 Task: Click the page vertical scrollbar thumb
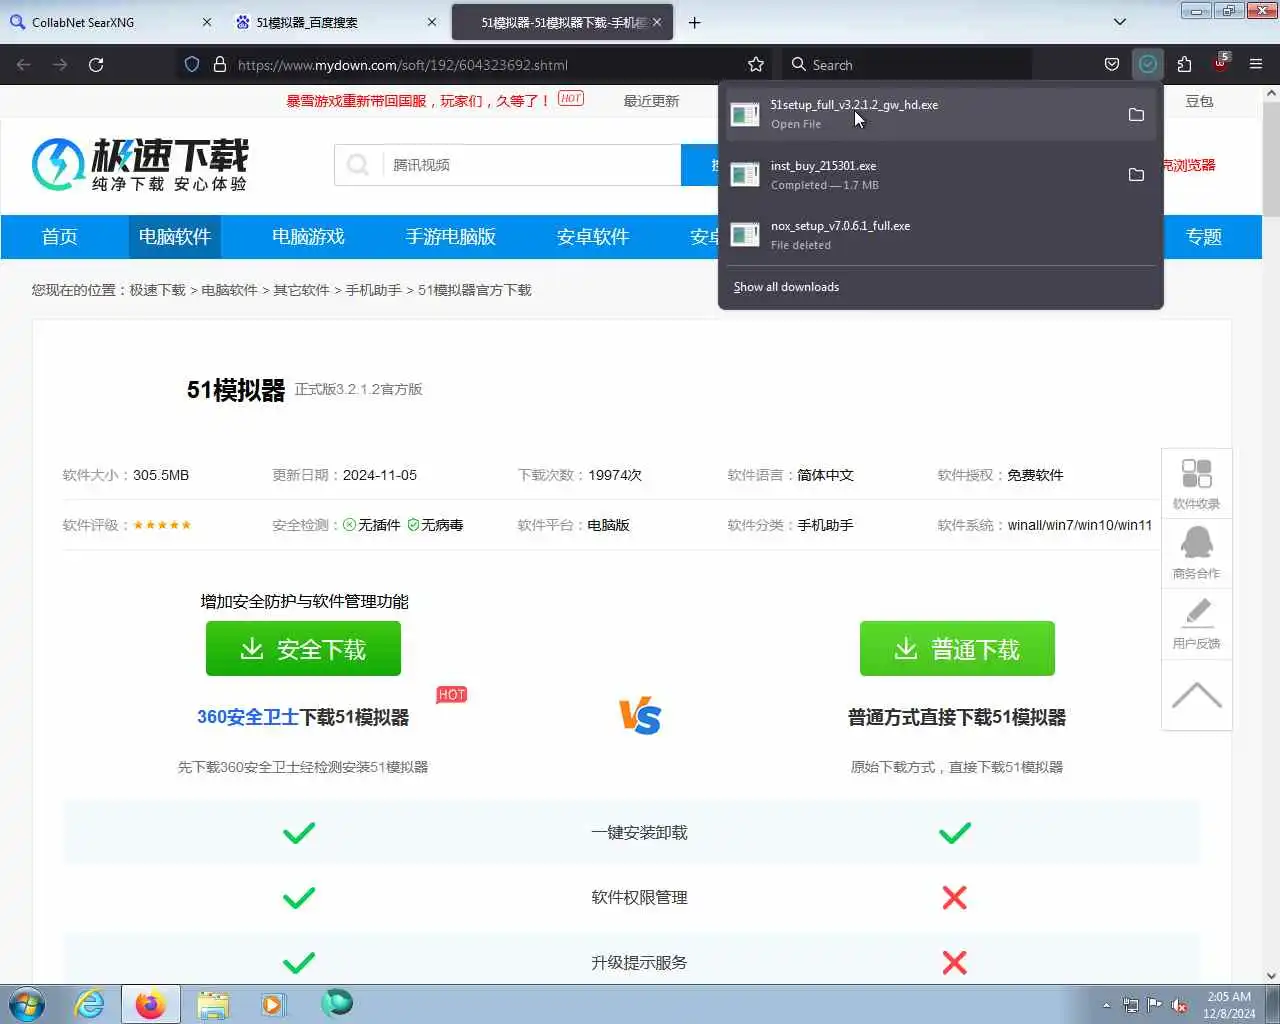point(1271,158)
